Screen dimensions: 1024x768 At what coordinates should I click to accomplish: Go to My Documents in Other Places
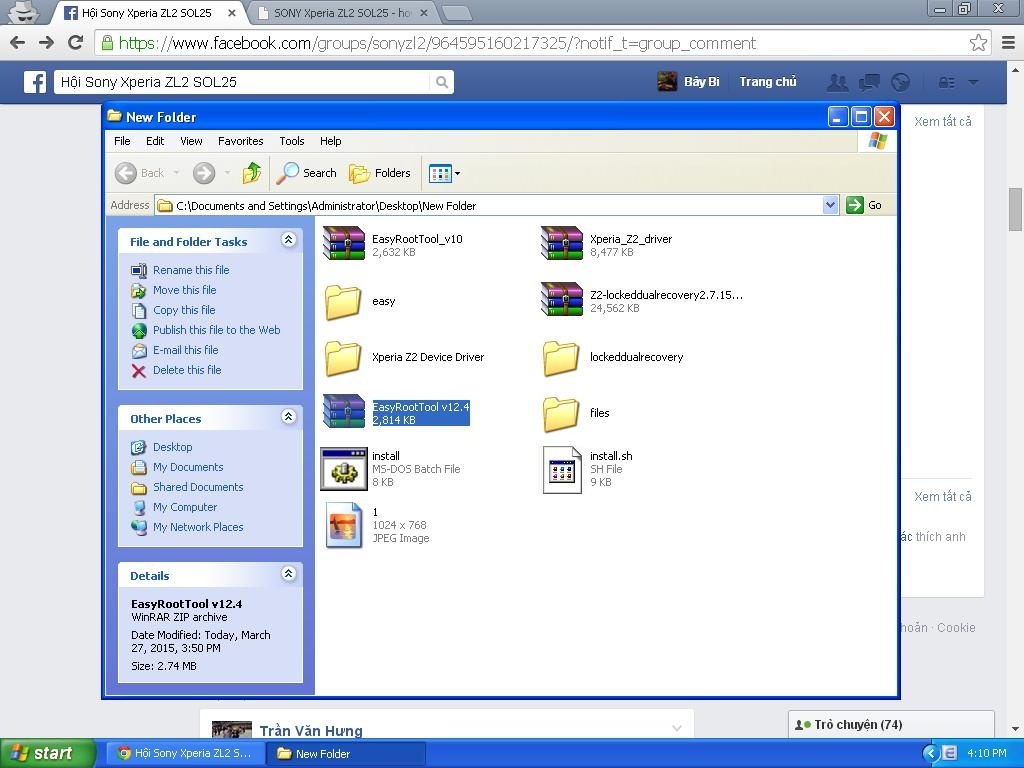point(188,467)
